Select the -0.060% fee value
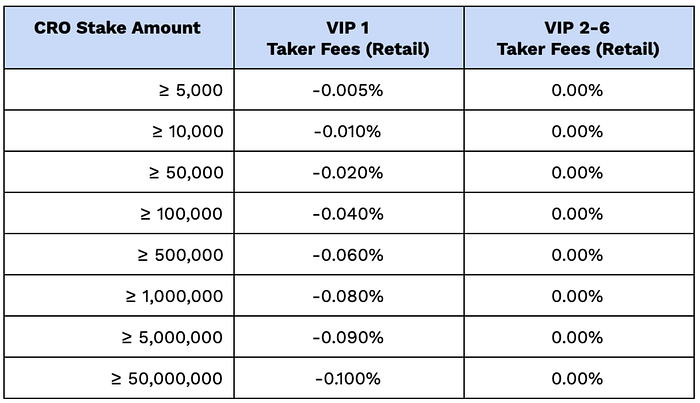The image size is (700, 403). pos(348,255)
